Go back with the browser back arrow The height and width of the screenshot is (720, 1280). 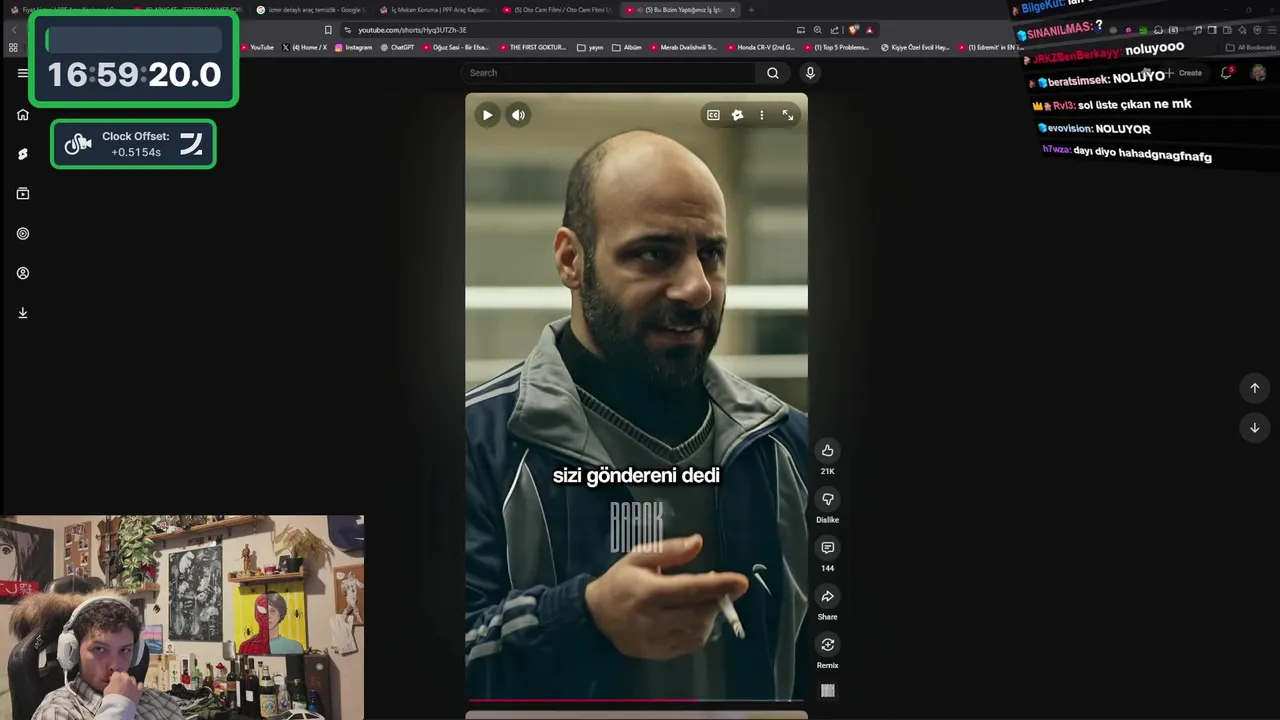(x=14, y=30)
